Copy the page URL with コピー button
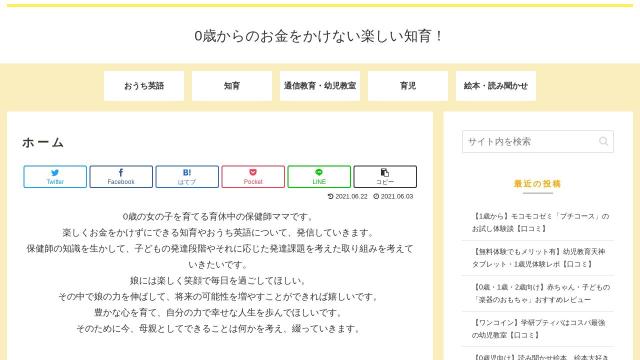The image size is (640, 360). pyautogui.click(x=385, y=177)
